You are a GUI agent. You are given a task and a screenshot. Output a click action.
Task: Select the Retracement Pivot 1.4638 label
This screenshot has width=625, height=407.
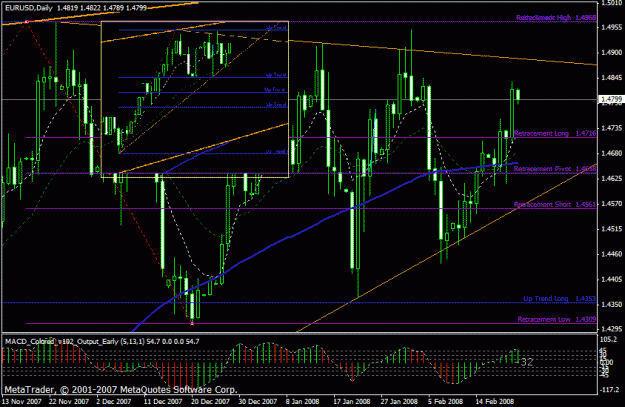coord(555,169)
